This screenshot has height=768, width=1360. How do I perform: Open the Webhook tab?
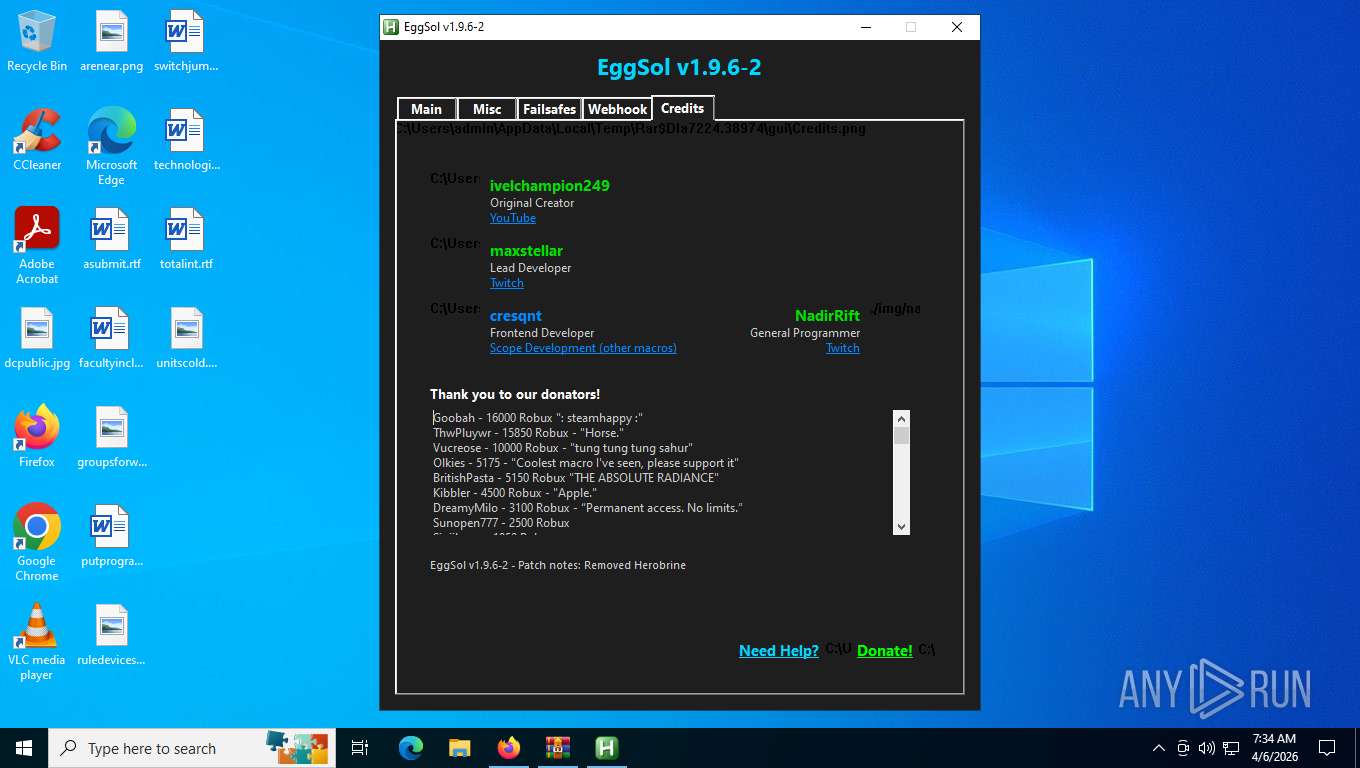[617, 109]
